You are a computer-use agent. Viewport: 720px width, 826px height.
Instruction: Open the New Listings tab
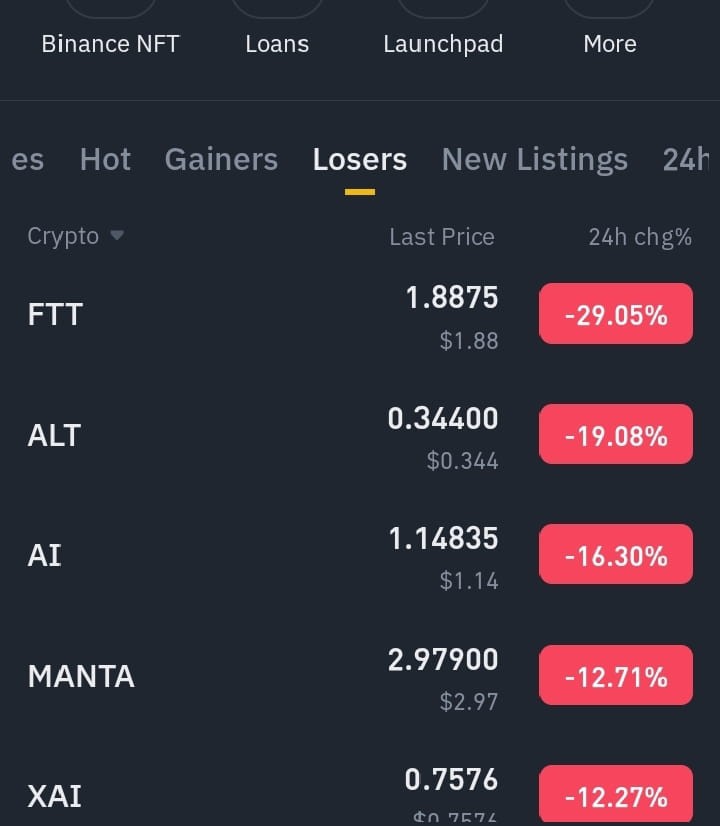tap(535, 160)
